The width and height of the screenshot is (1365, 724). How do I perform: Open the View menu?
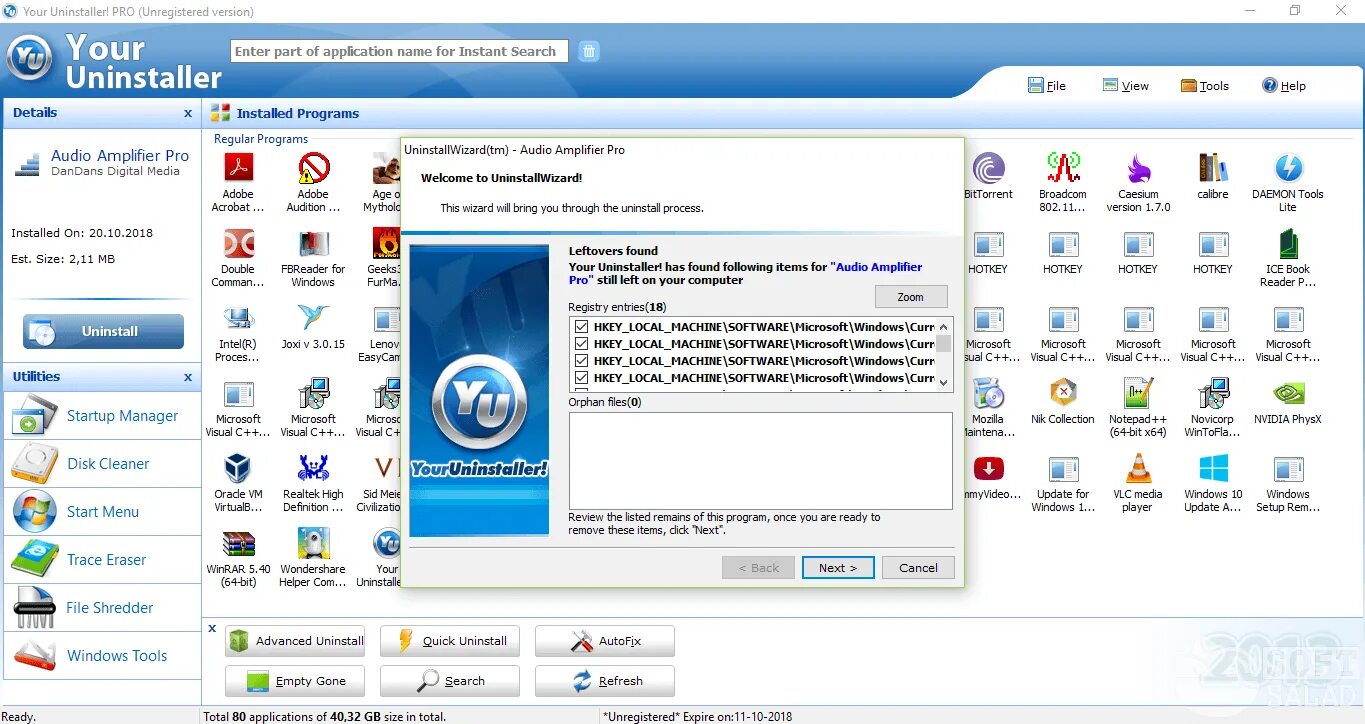coord(1125,86)
